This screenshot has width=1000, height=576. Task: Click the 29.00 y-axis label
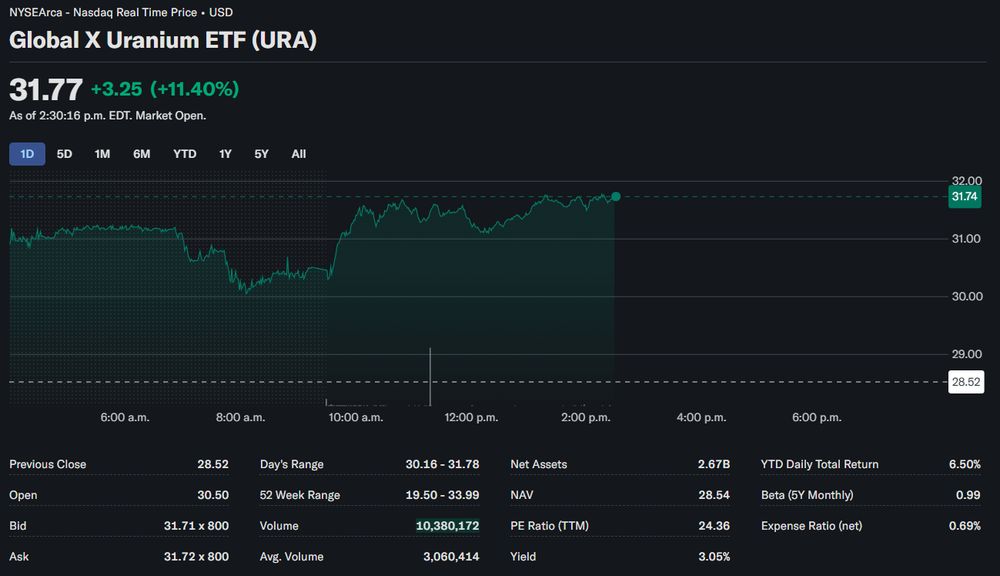click(x=967, y=354)
